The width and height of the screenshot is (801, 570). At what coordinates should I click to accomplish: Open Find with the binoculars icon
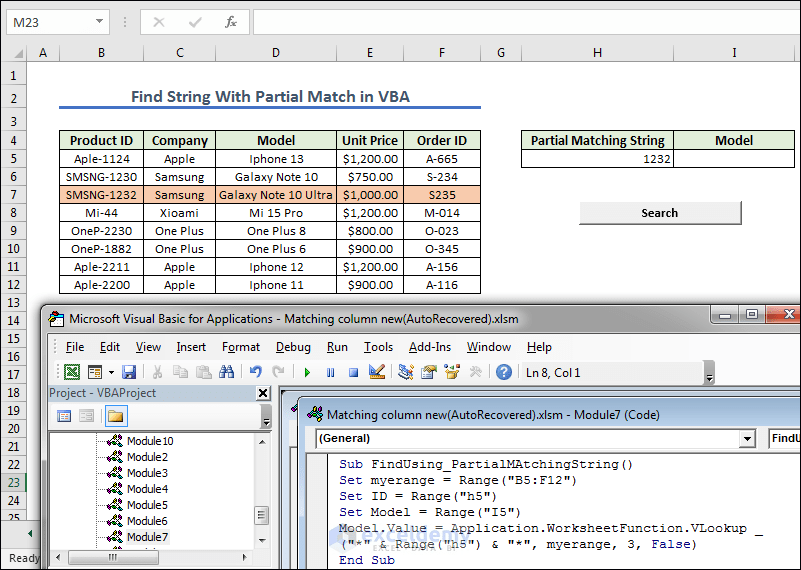pos(226,372)
